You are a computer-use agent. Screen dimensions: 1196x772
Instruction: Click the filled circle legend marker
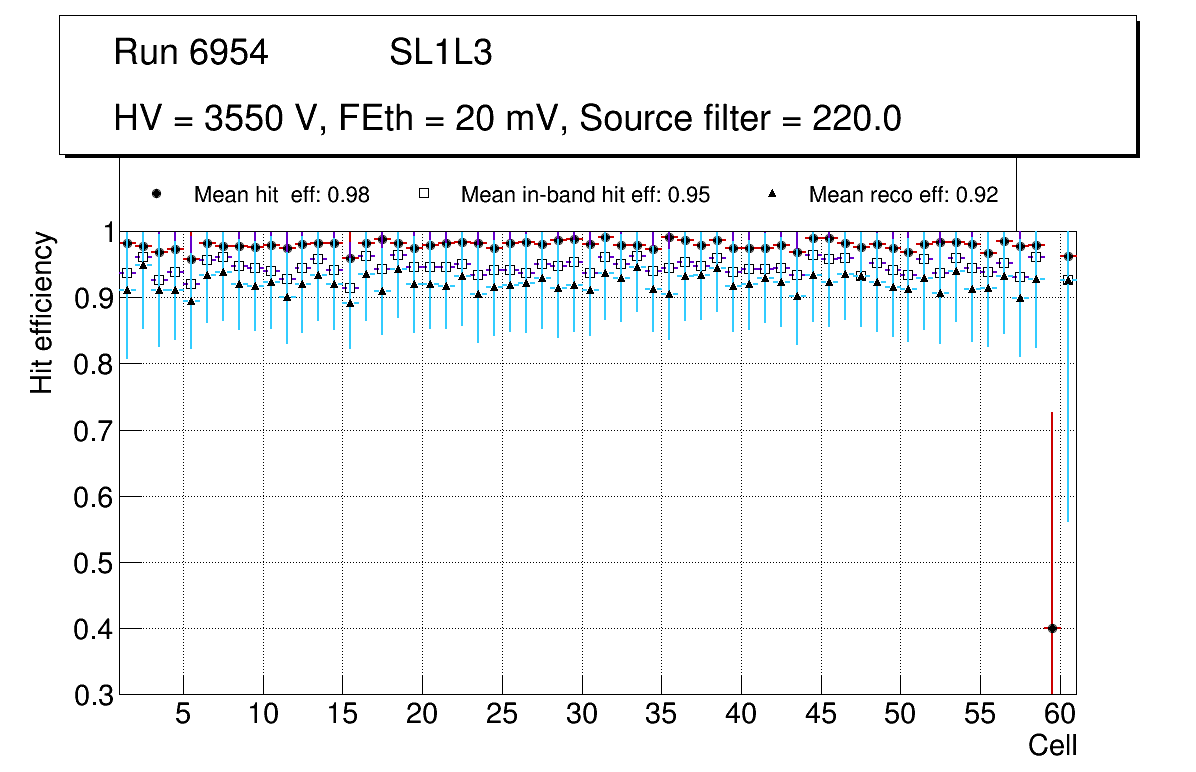[155, 195]
